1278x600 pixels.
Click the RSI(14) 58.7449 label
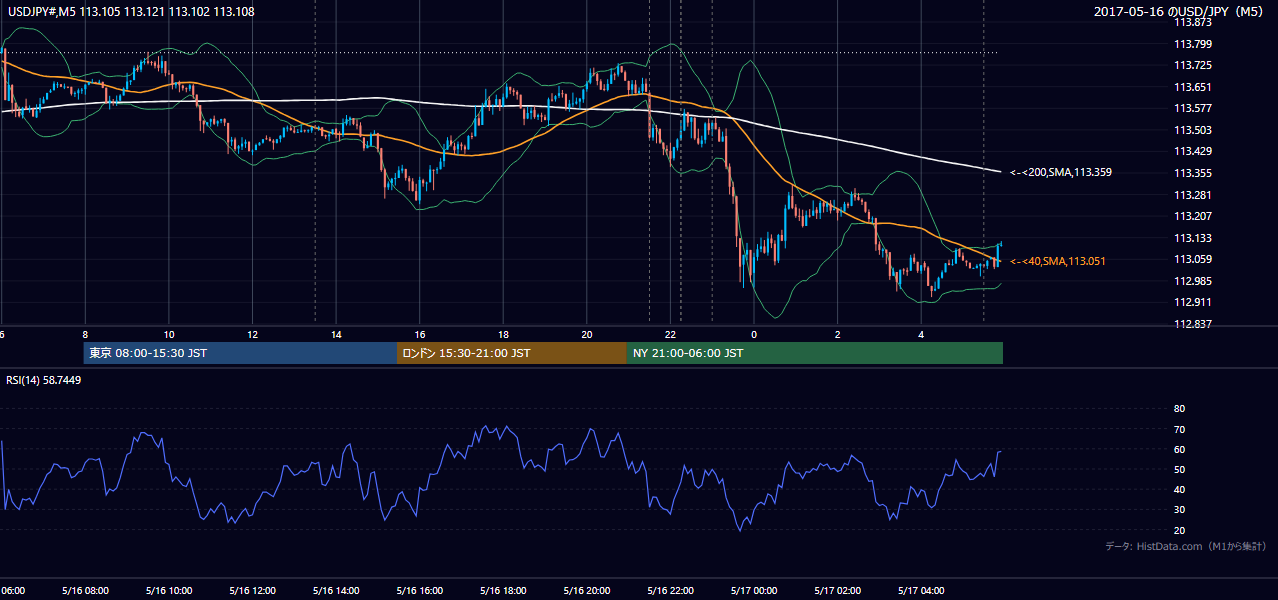tap(44, 380)
